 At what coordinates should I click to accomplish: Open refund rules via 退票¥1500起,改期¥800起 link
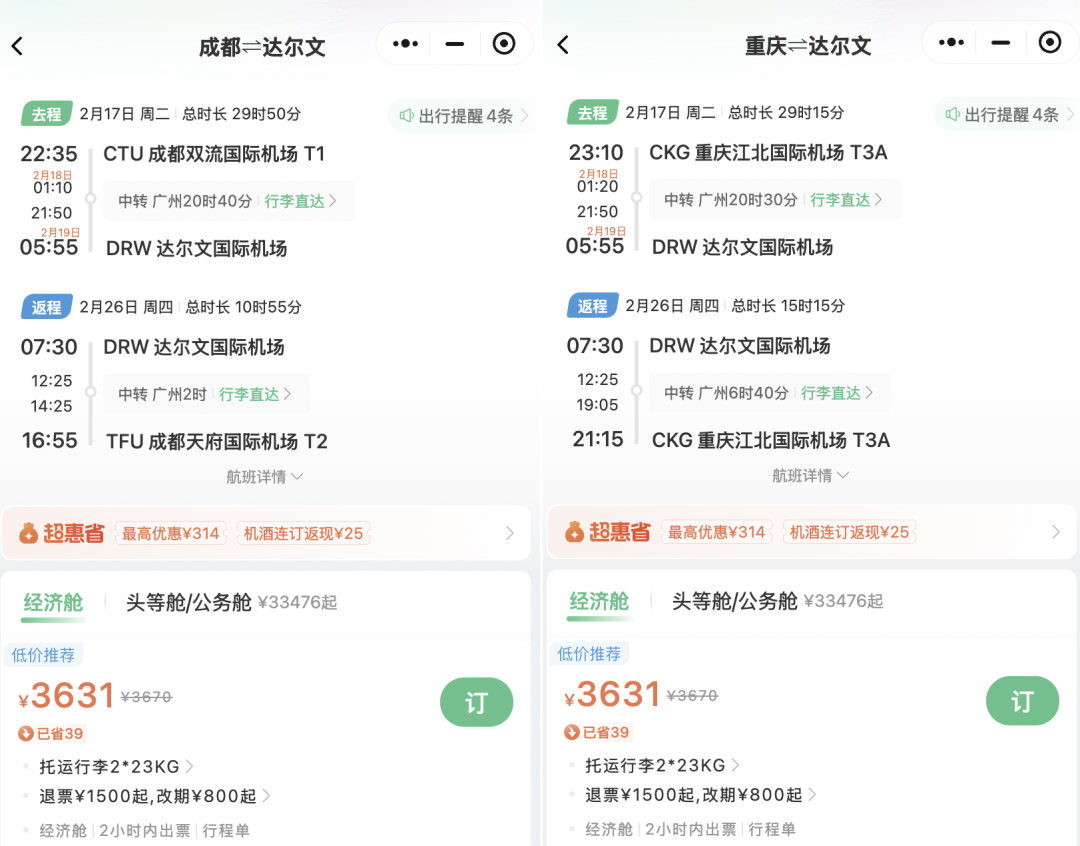tap(145, 795)
